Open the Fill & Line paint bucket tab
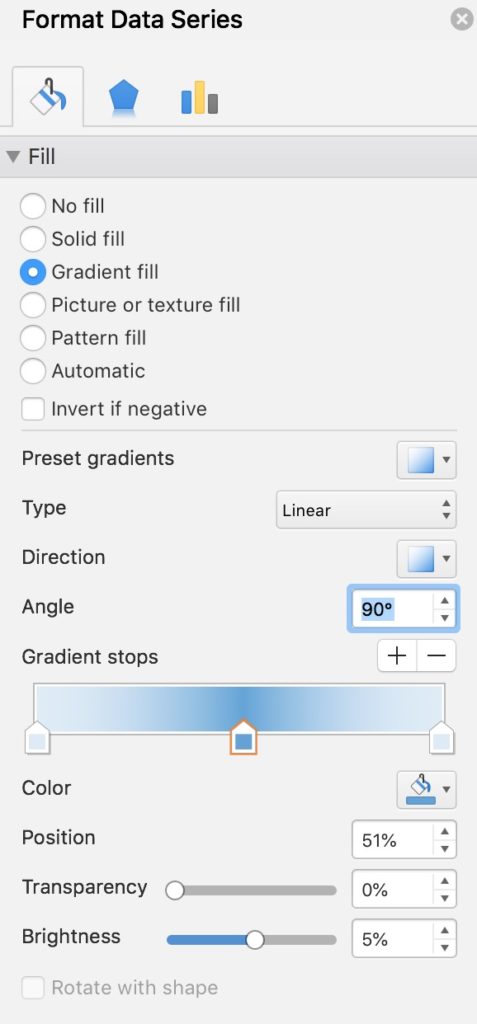The height and width of the screenshot is (1024, 477). coord(48,97)
